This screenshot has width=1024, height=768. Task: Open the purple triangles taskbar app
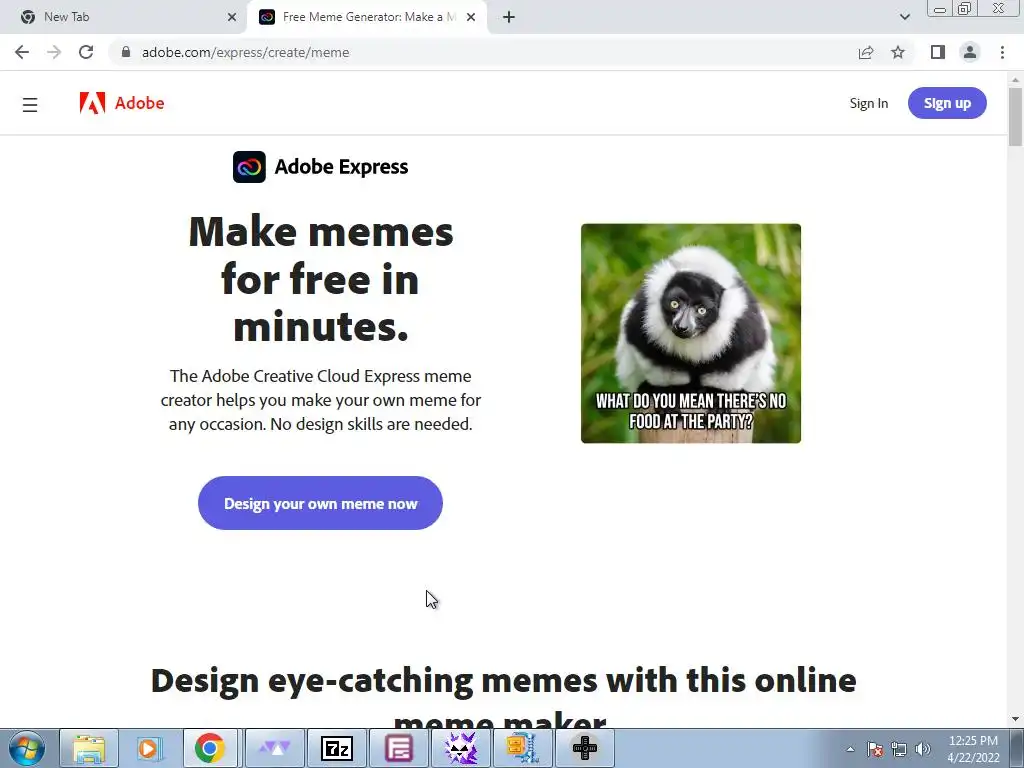coord(274,748)
